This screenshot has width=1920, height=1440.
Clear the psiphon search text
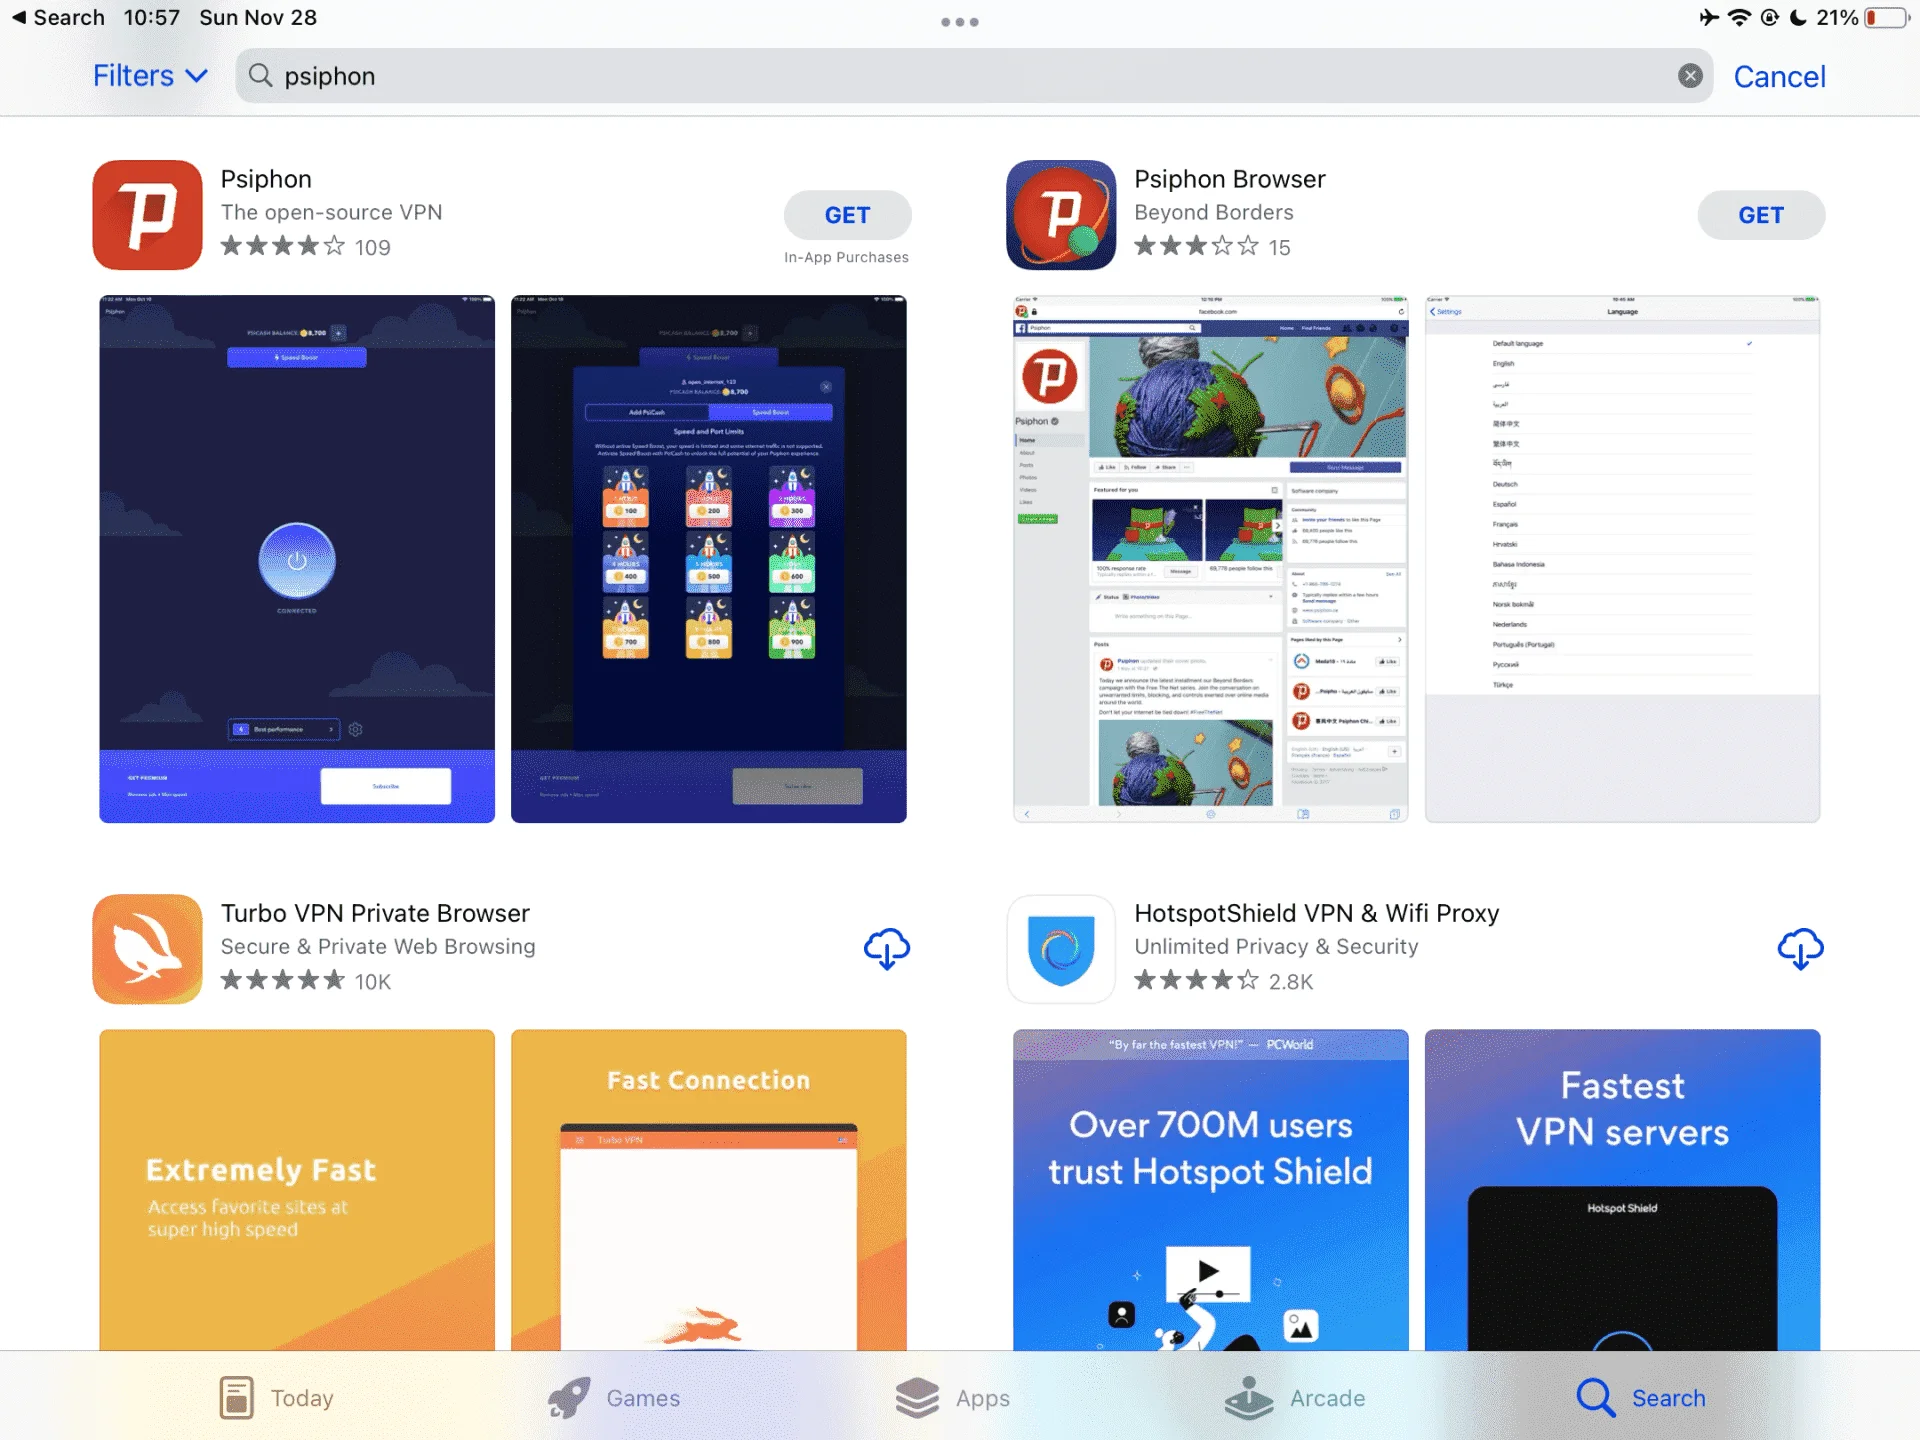[1690, 76]
